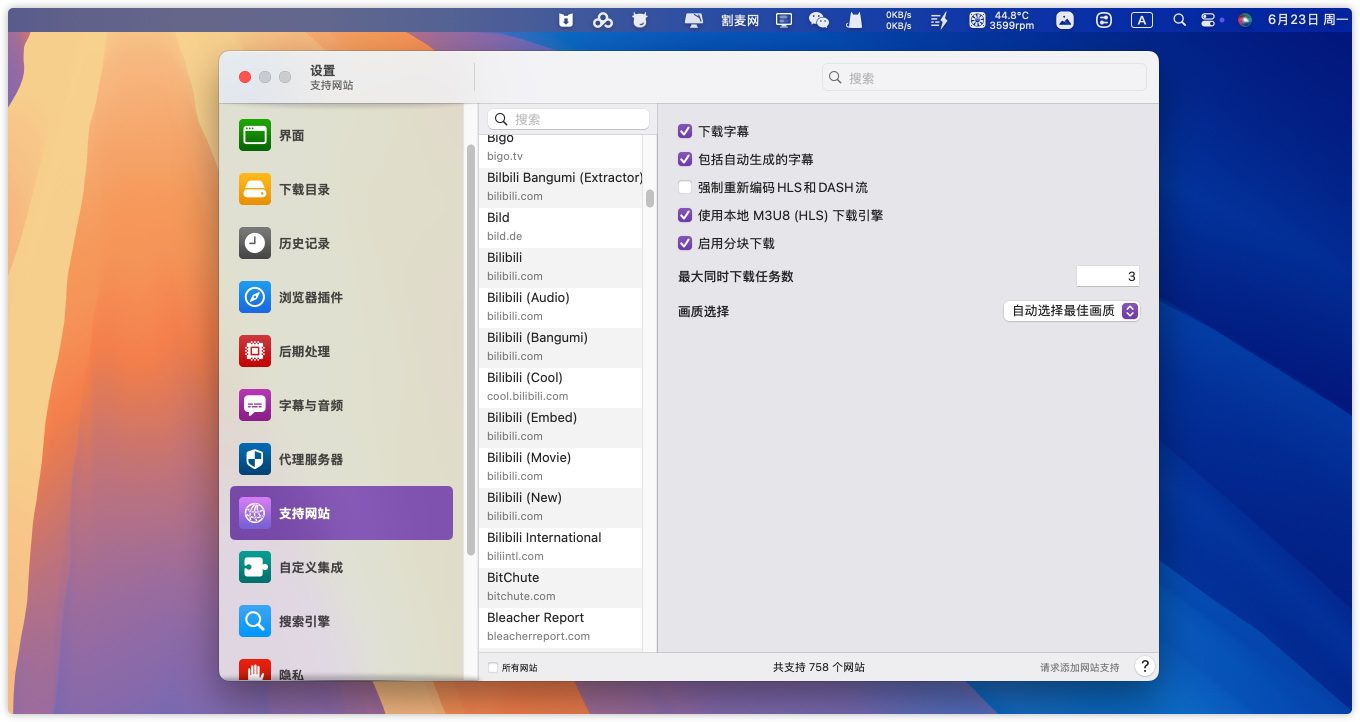The width and height of the screenshot is (1360, 722).
Task: Open the 字幕与音频 subtitle icon
Action: coord(255,405)
